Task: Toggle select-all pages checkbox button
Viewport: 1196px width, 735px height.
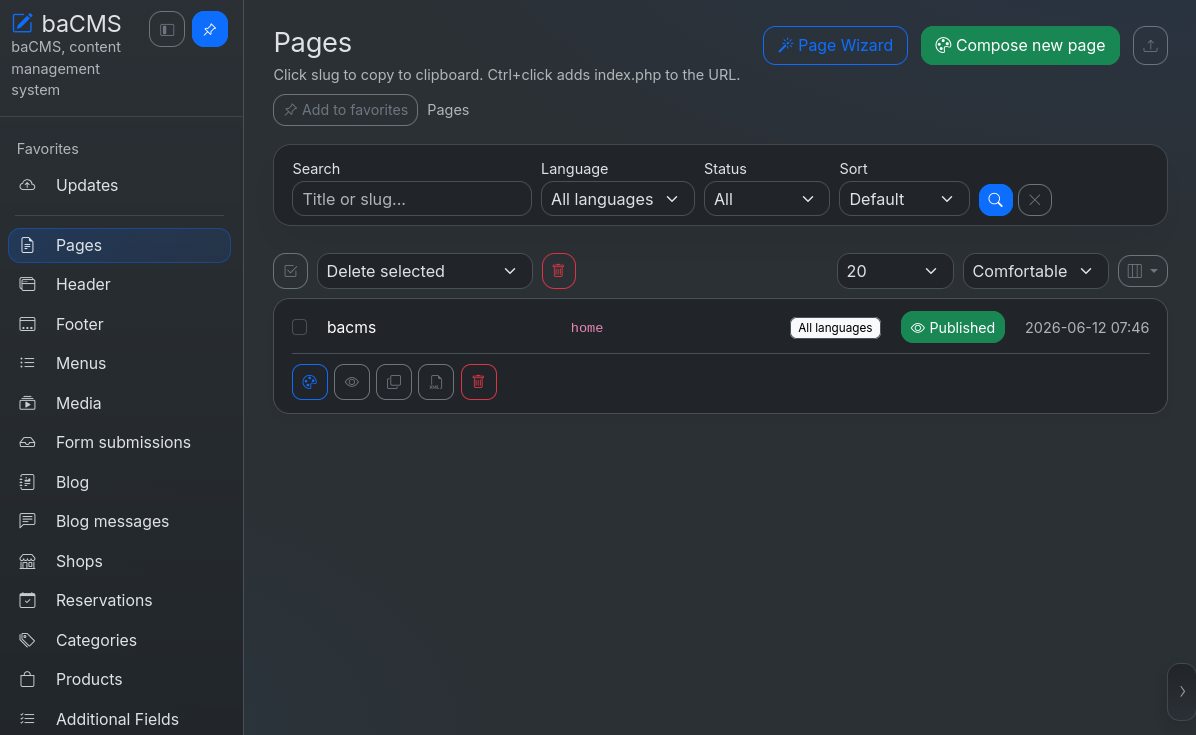Action: (291, 271)
